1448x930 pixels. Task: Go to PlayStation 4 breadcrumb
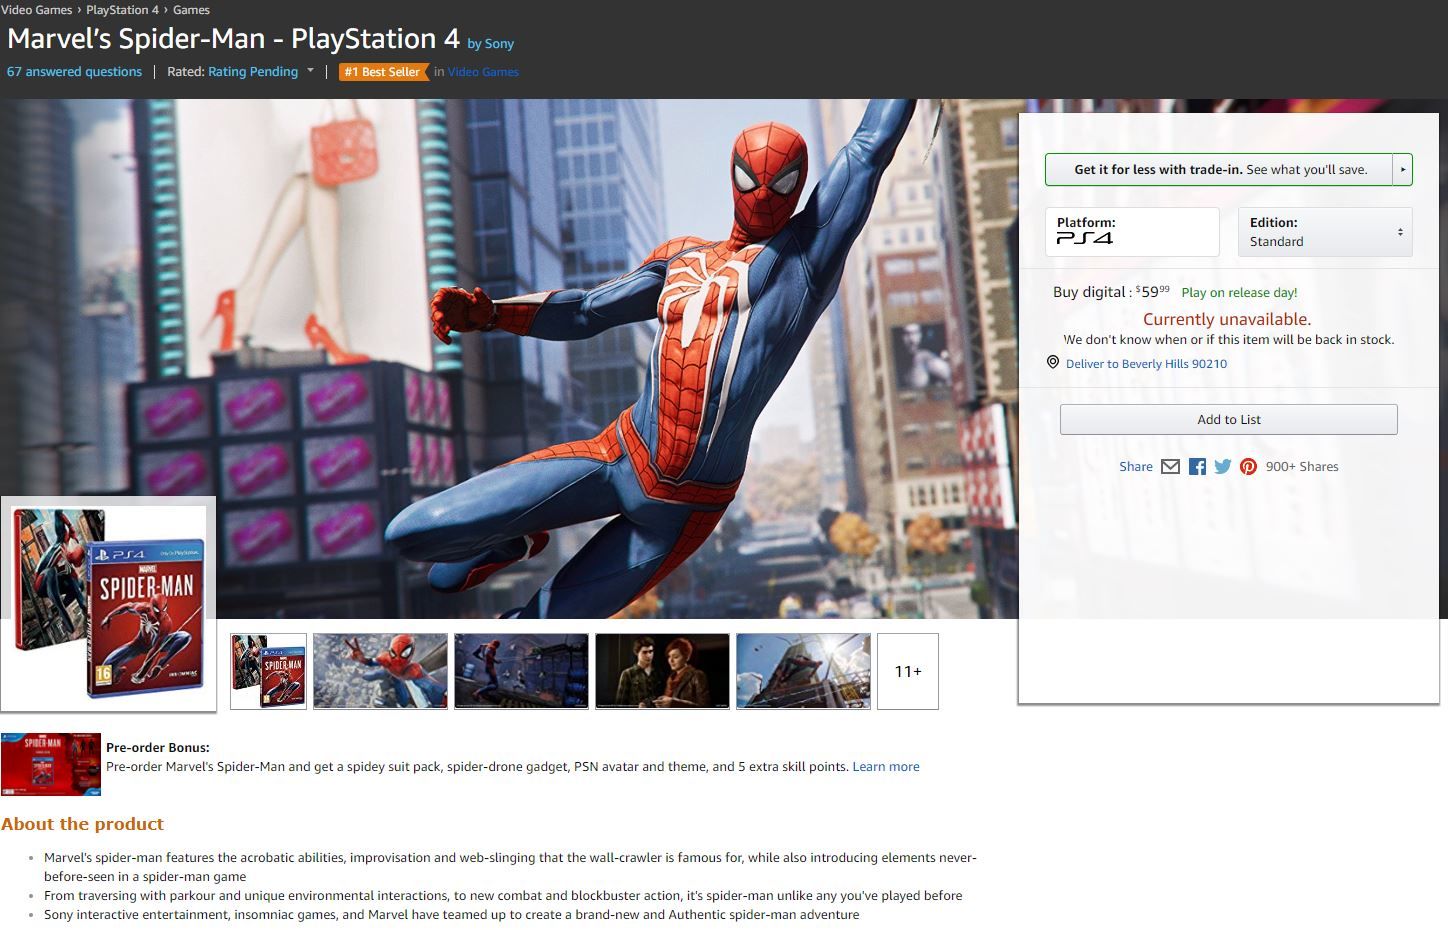pyautogui.click(x=122, y=10)
